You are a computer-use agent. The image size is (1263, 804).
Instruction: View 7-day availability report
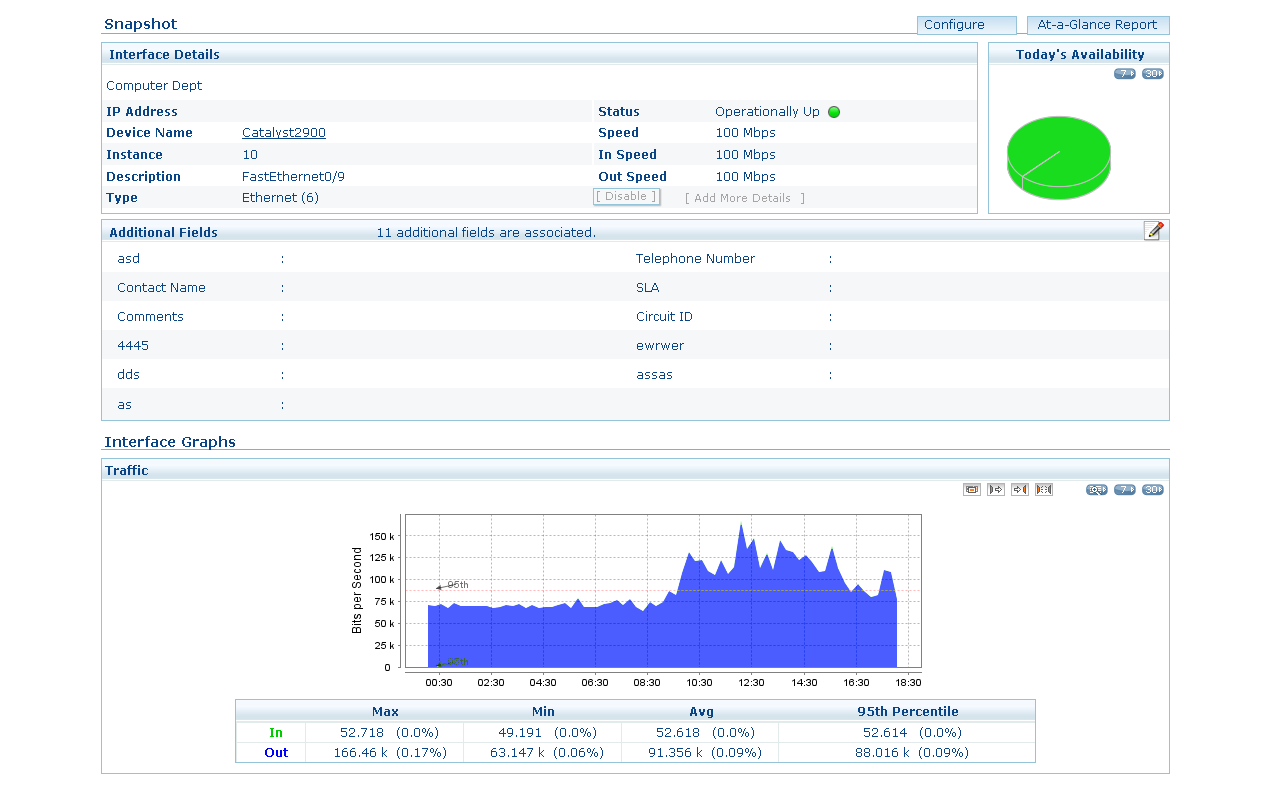(1125, 74)
